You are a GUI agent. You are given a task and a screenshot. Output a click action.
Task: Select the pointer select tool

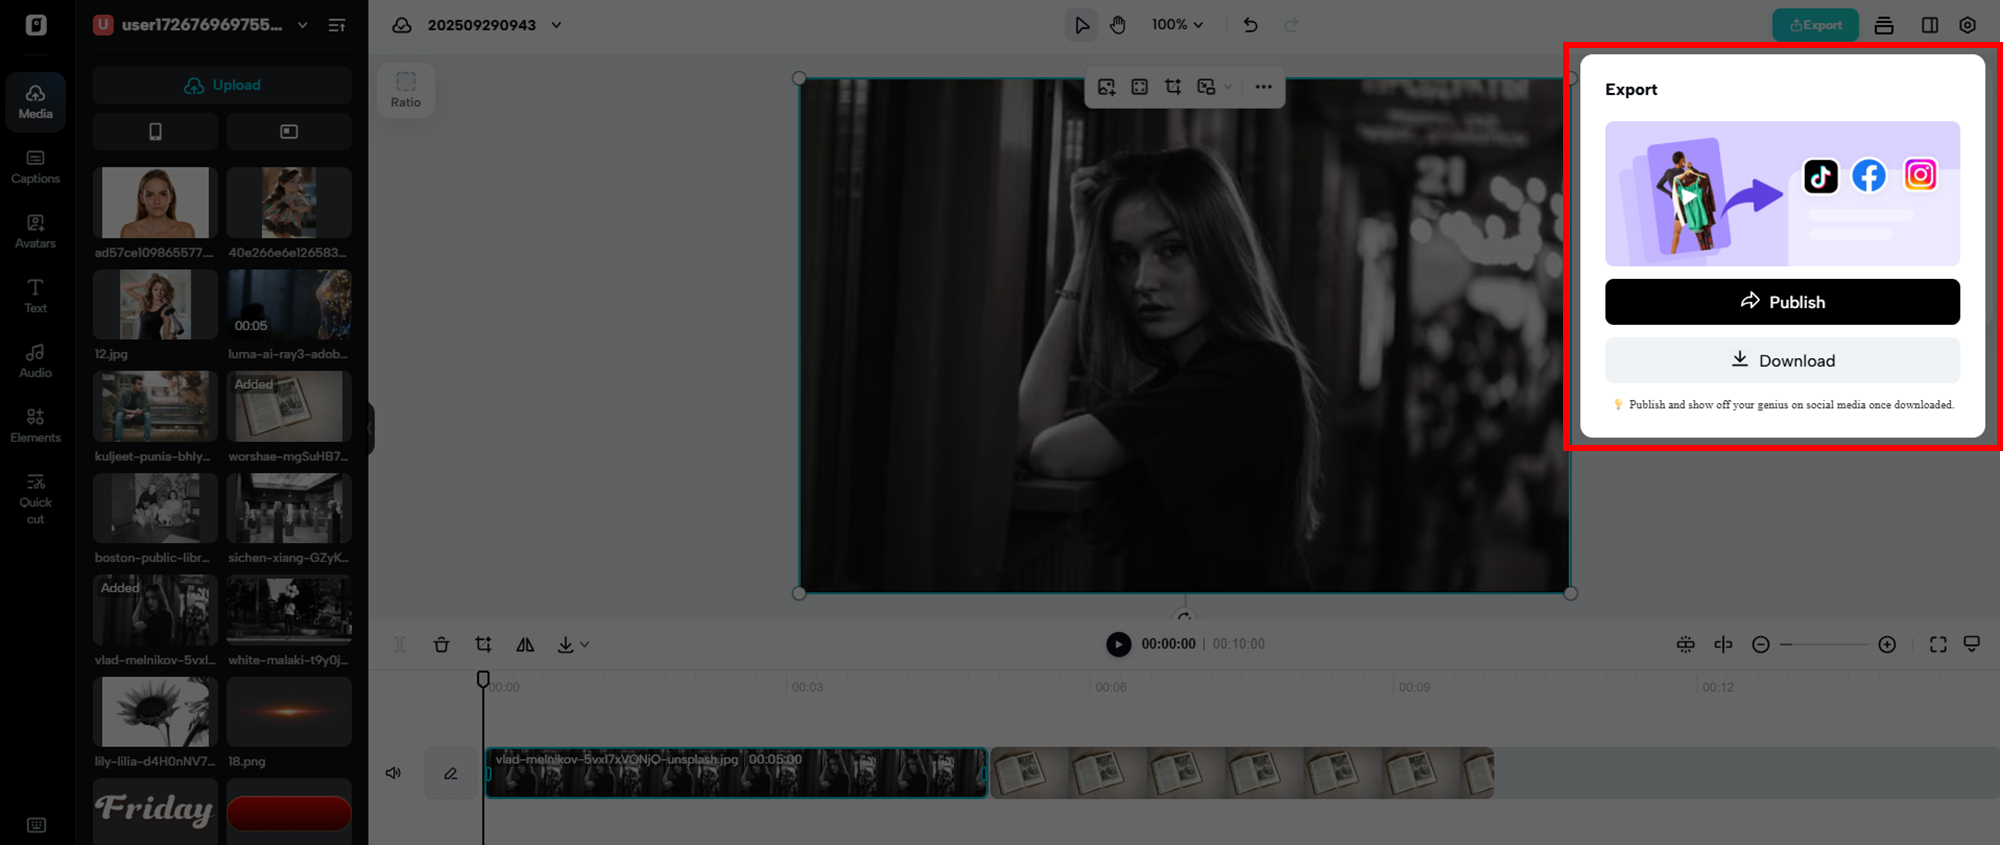click(x=1081, y=25)
